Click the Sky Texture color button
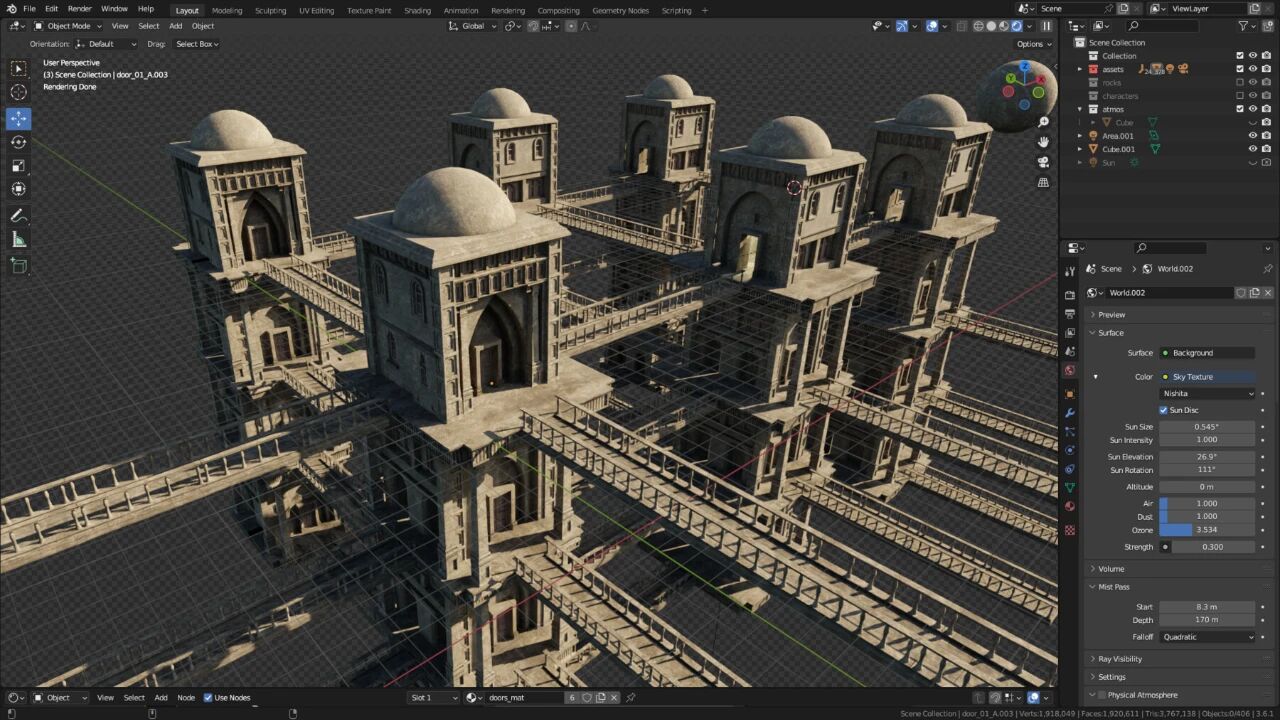1280x720 pixels. click(x=1207, y=377)
